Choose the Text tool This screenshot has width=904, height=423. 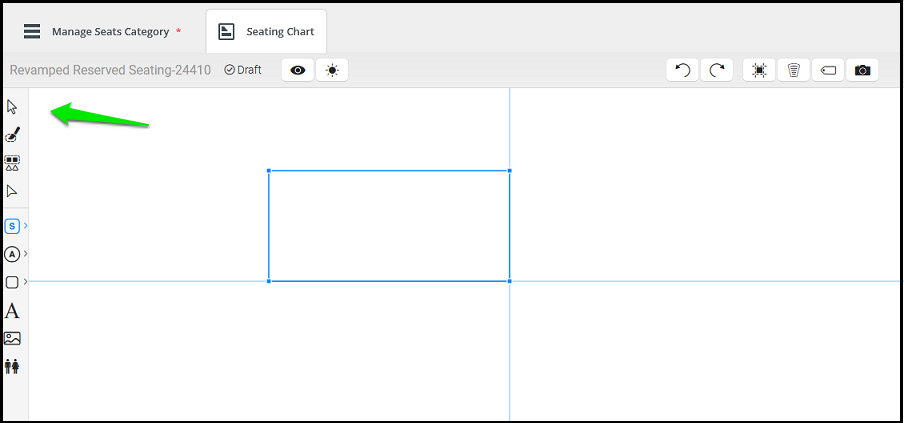pos(12,311)
